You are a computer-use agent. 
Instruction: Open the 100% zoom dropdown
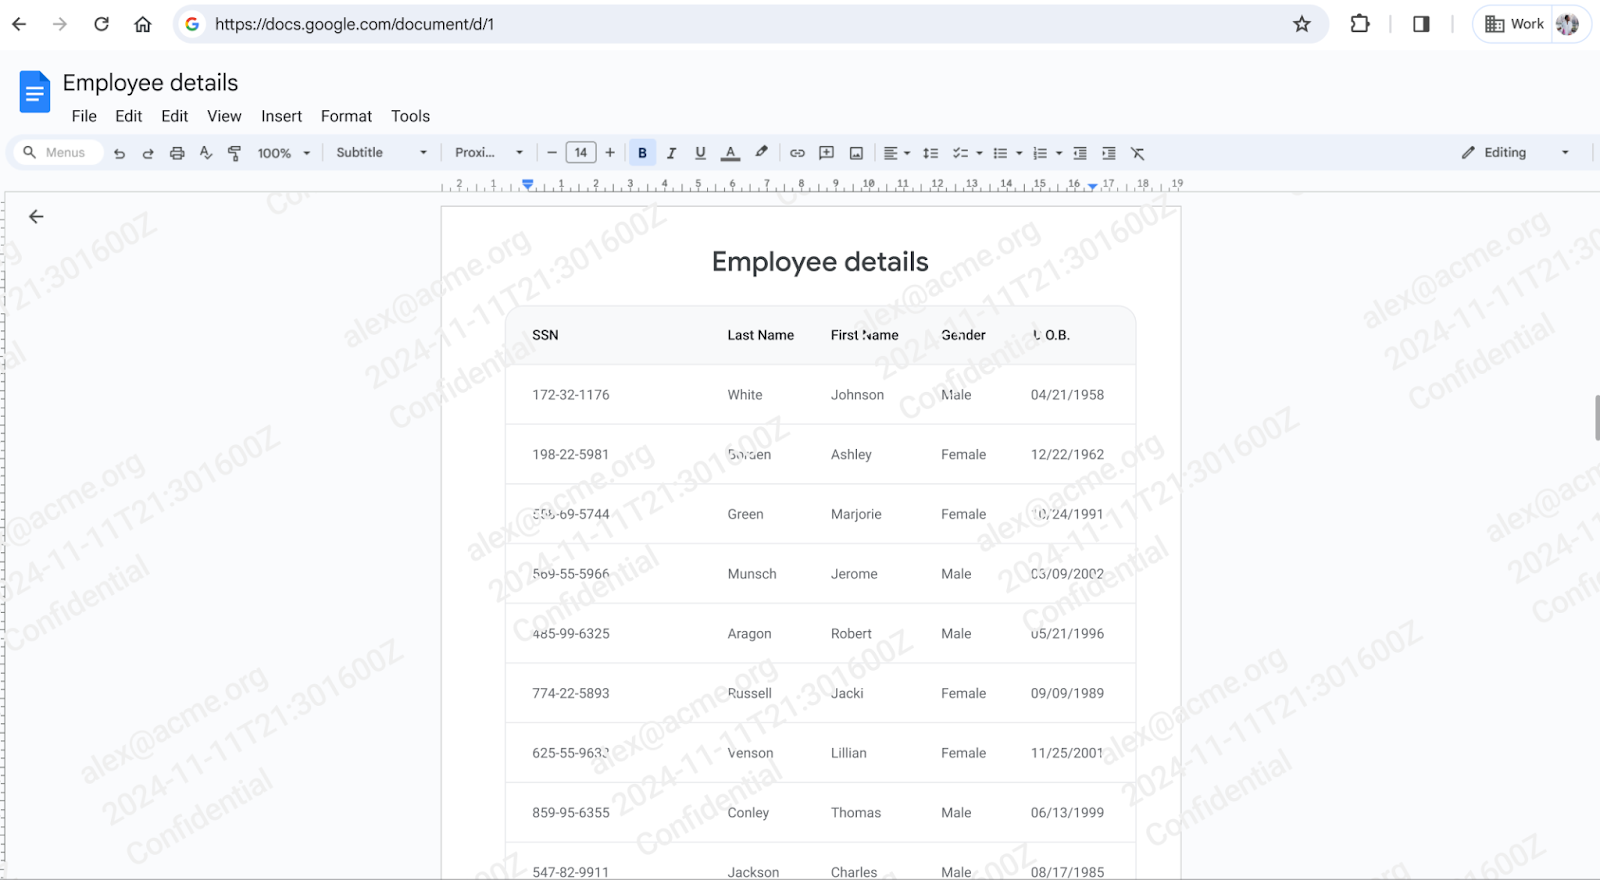click(x=283, y=153)
